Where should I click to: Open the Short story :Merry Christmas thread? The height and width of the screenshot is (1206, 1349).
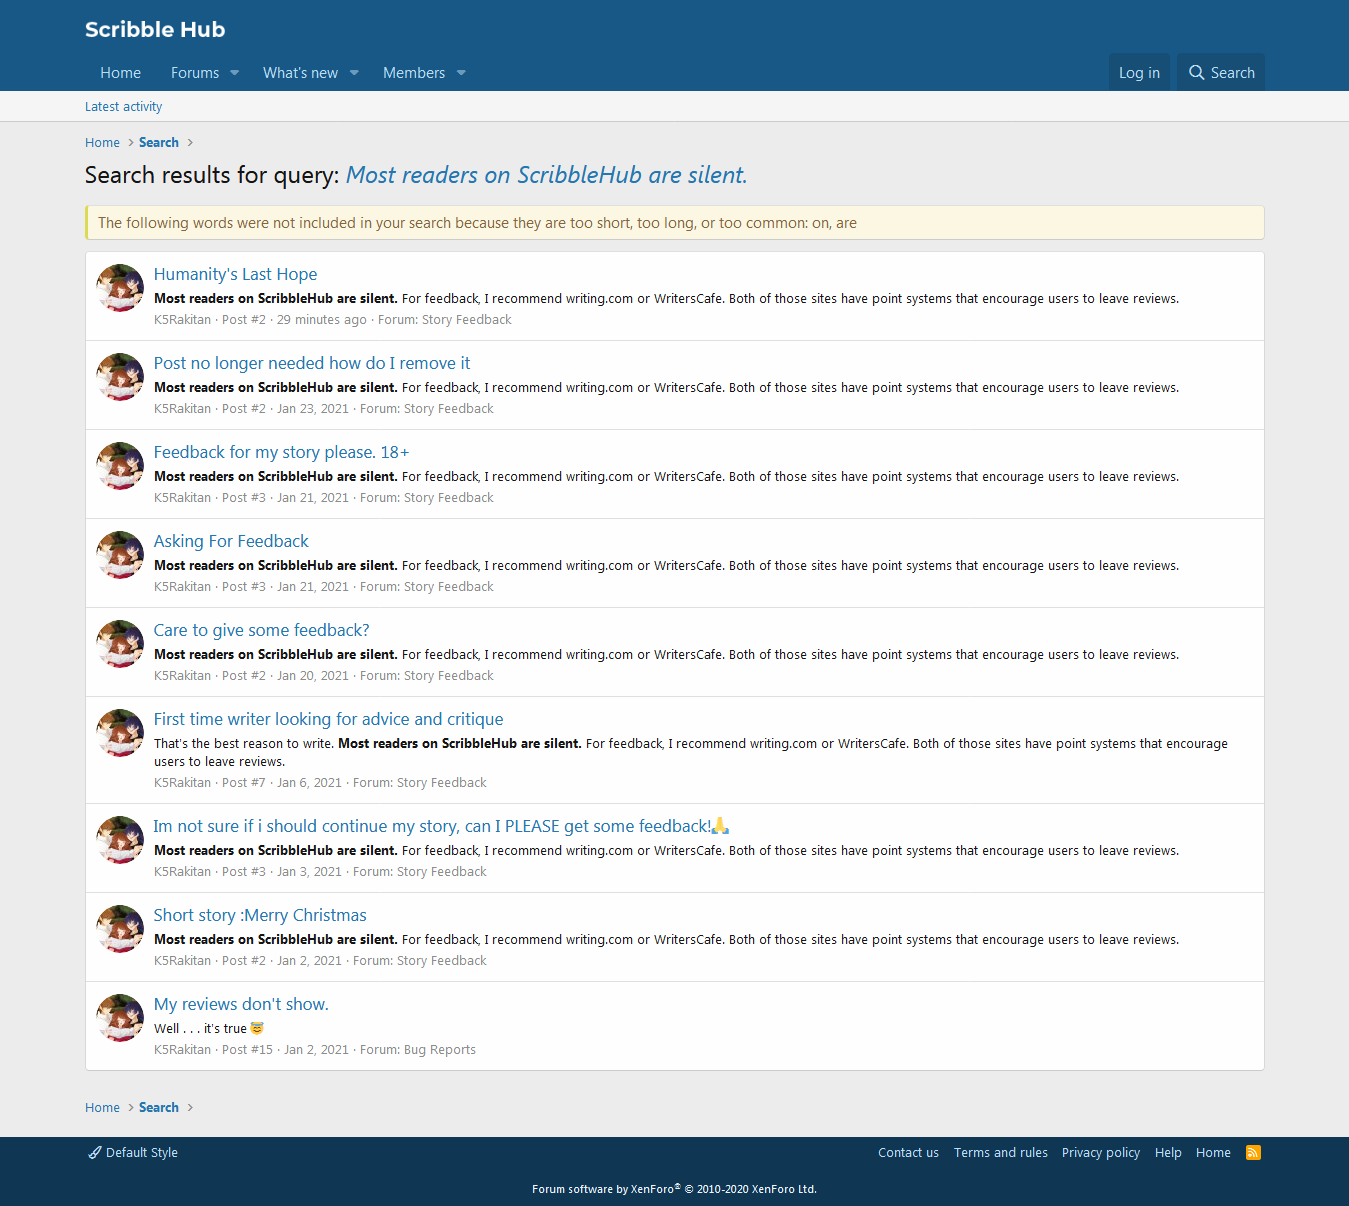click(x=260, y=915)
